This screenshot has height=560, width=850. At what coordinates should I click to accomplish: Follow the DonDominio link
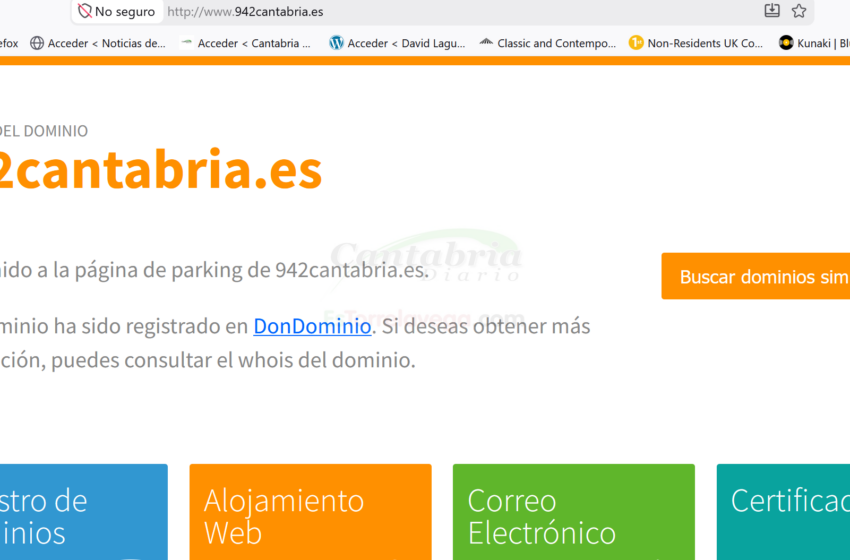pos(312,326)
